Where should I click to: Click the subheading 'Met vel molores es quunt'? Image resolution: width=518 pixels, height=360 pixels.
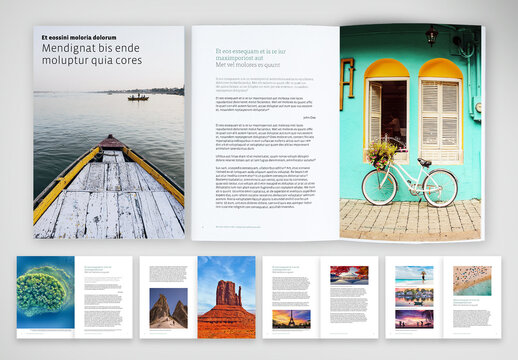[248, 65]
